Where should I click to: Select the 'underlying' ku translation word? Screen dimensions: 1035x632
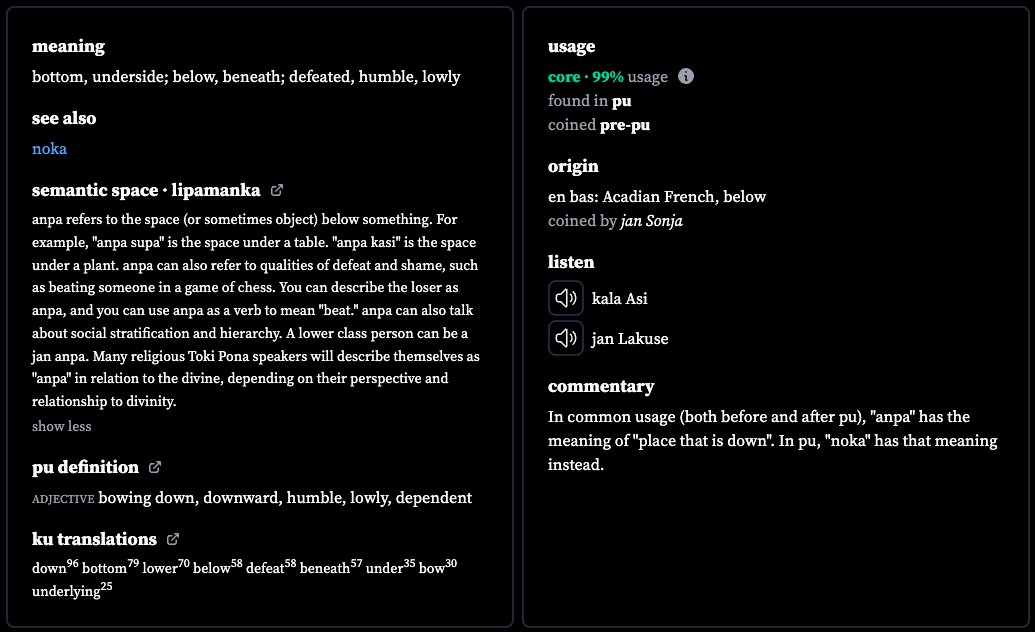(x=66, y=591)
